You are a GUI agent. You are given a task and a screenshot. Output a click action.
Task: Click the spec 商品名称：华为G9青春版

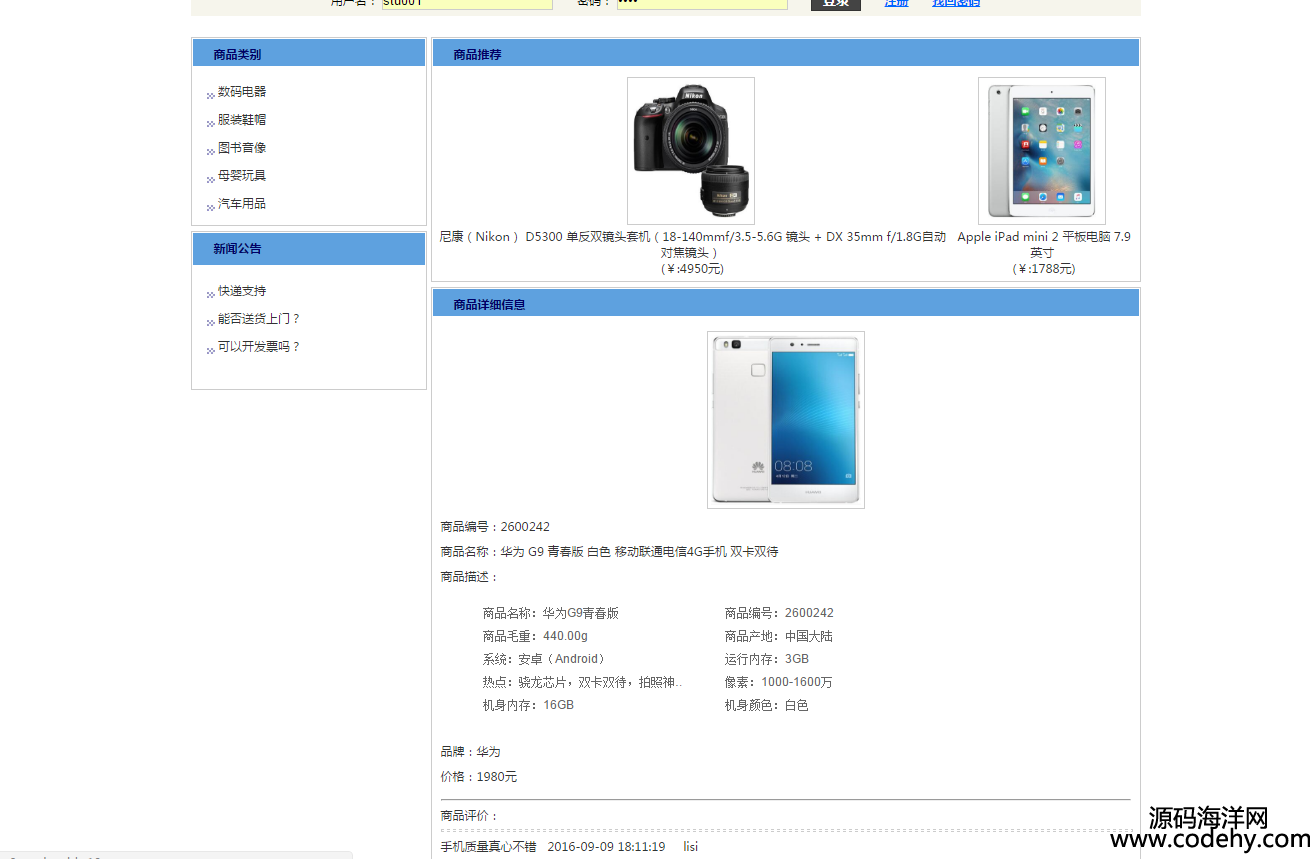(x=551, y=613)
